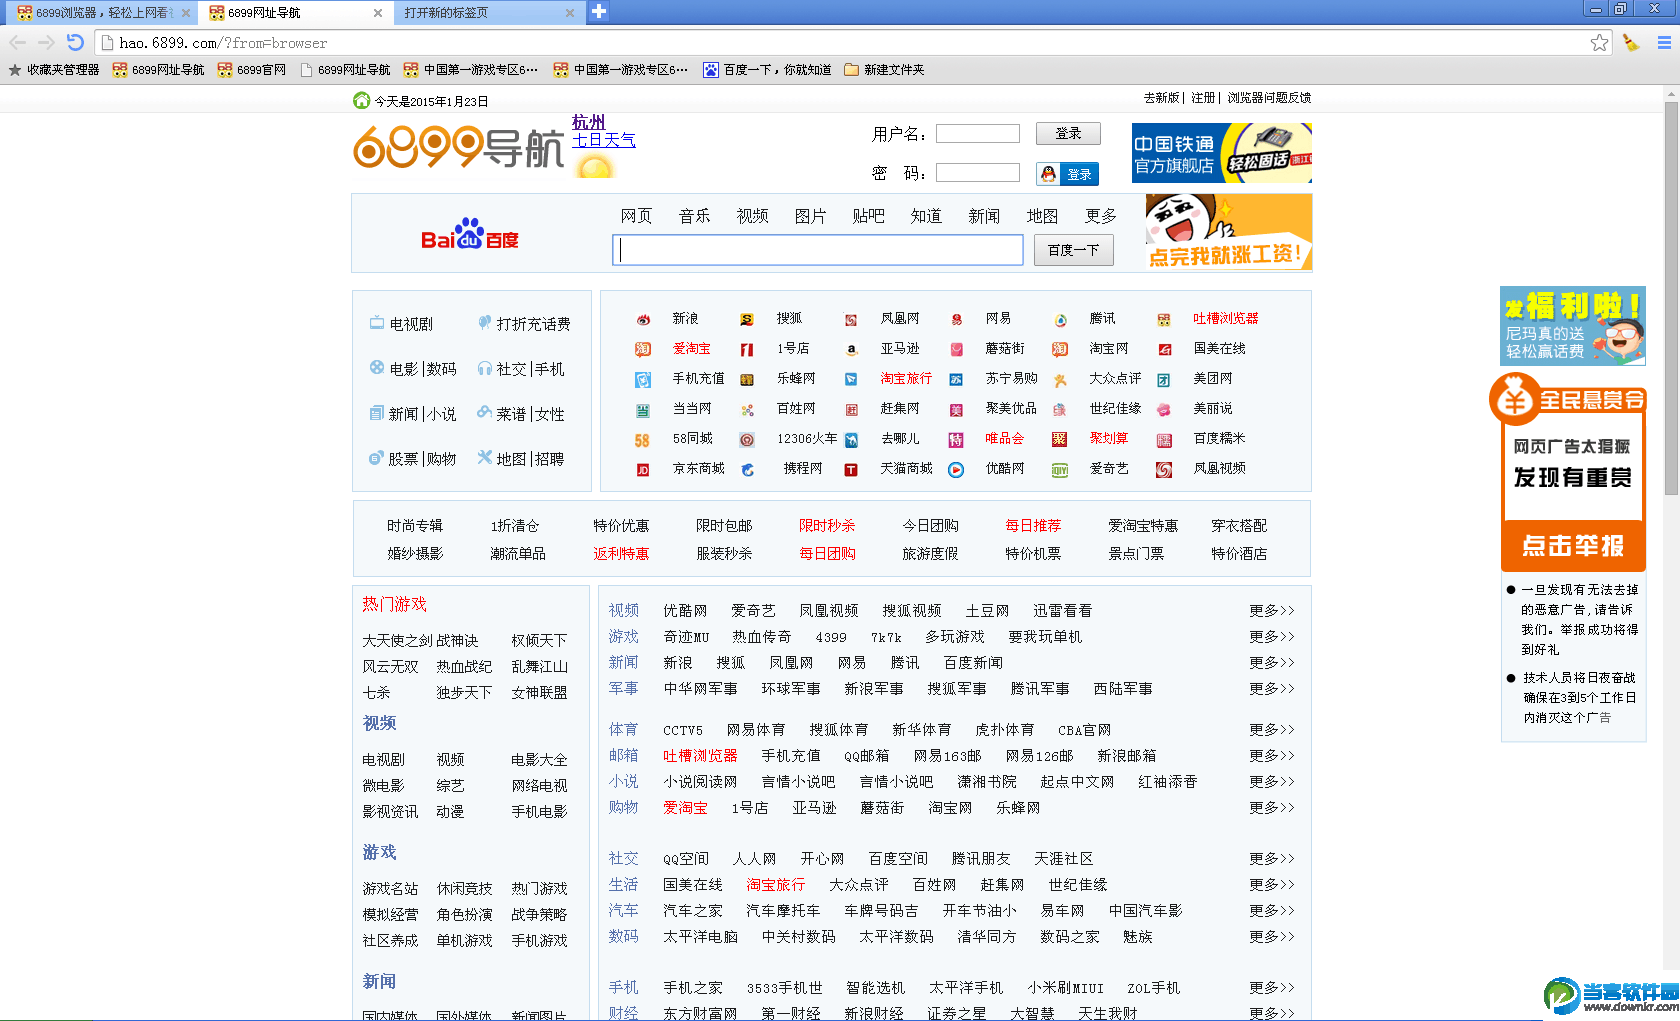Click the blue QQ 登录 button

pos(1067,174)
